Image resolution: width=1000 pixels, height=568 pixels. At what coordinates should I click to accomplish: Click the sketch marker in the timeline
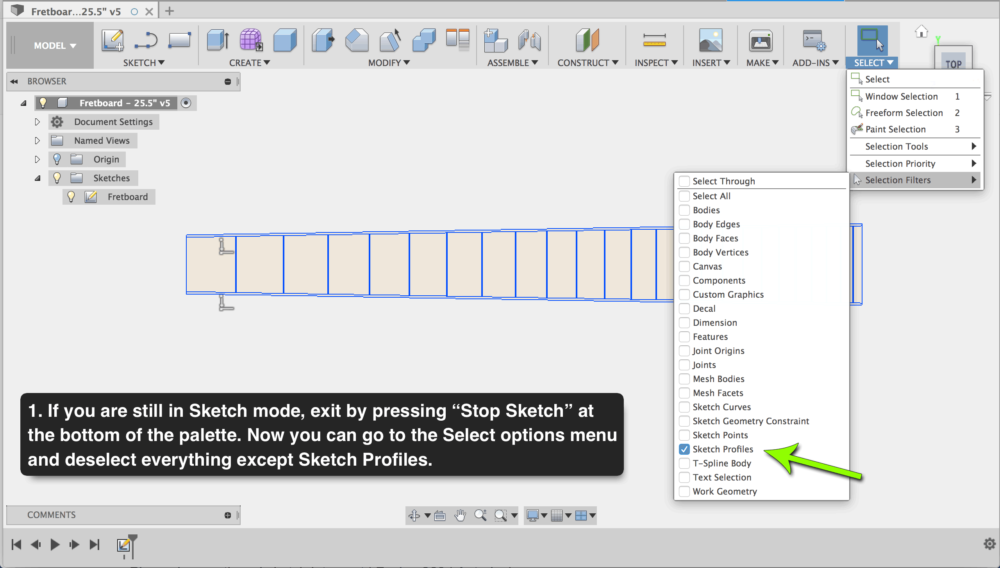pos(125,545)
